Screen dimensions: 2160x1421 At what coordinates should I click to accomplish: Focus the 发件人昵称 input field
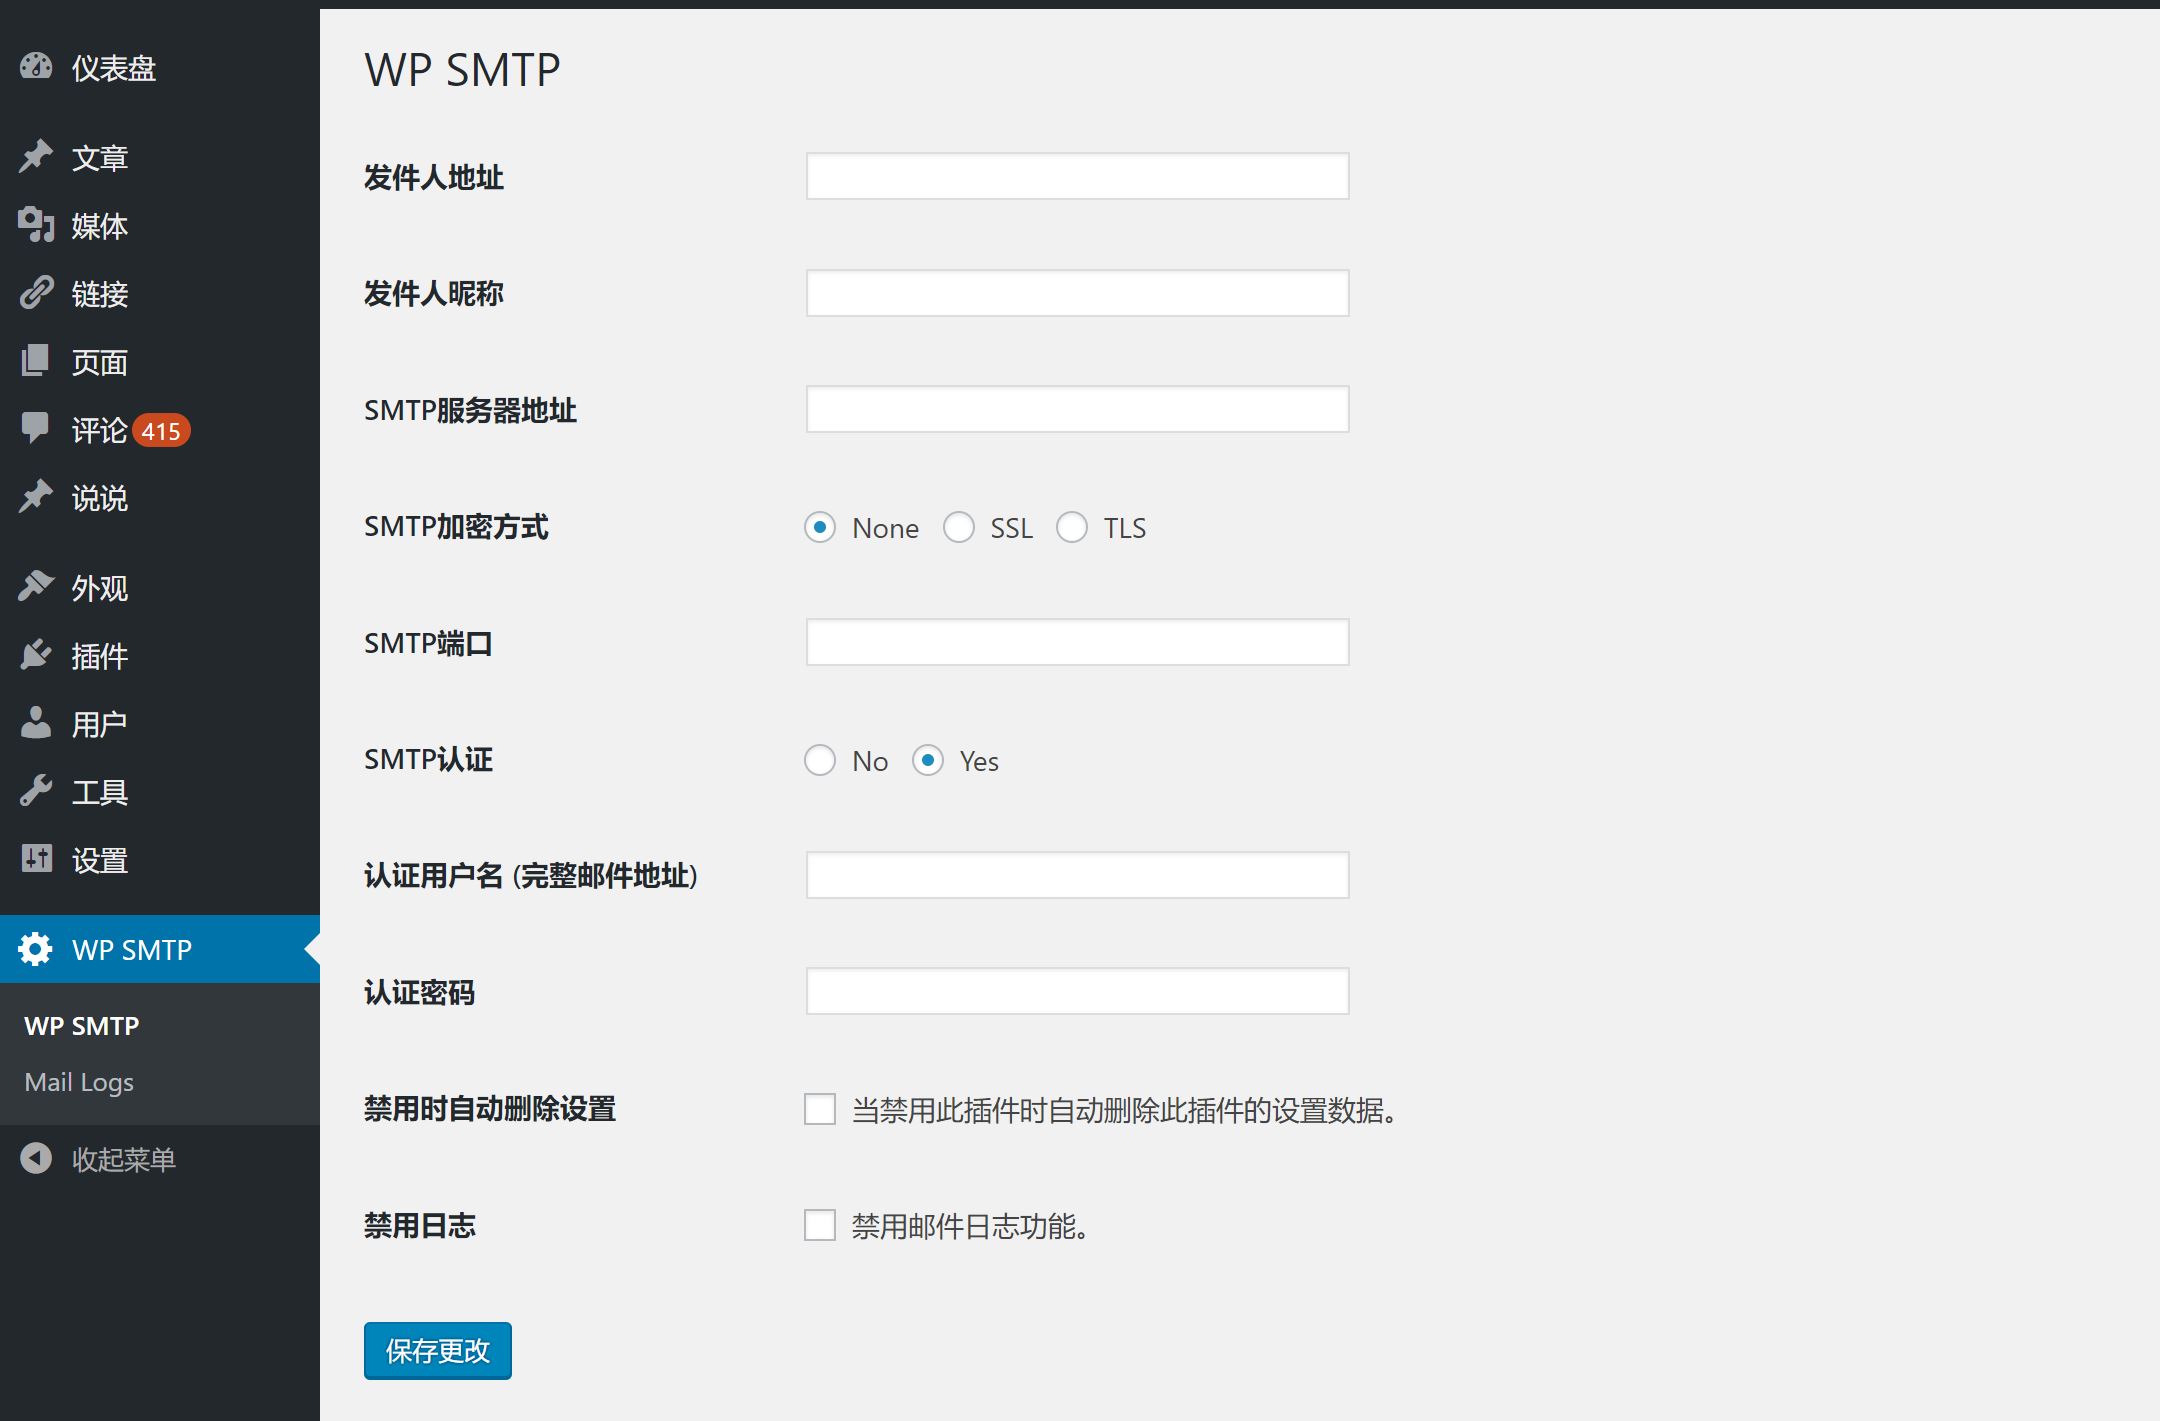pyautogui.click(x=1078, y=293)
